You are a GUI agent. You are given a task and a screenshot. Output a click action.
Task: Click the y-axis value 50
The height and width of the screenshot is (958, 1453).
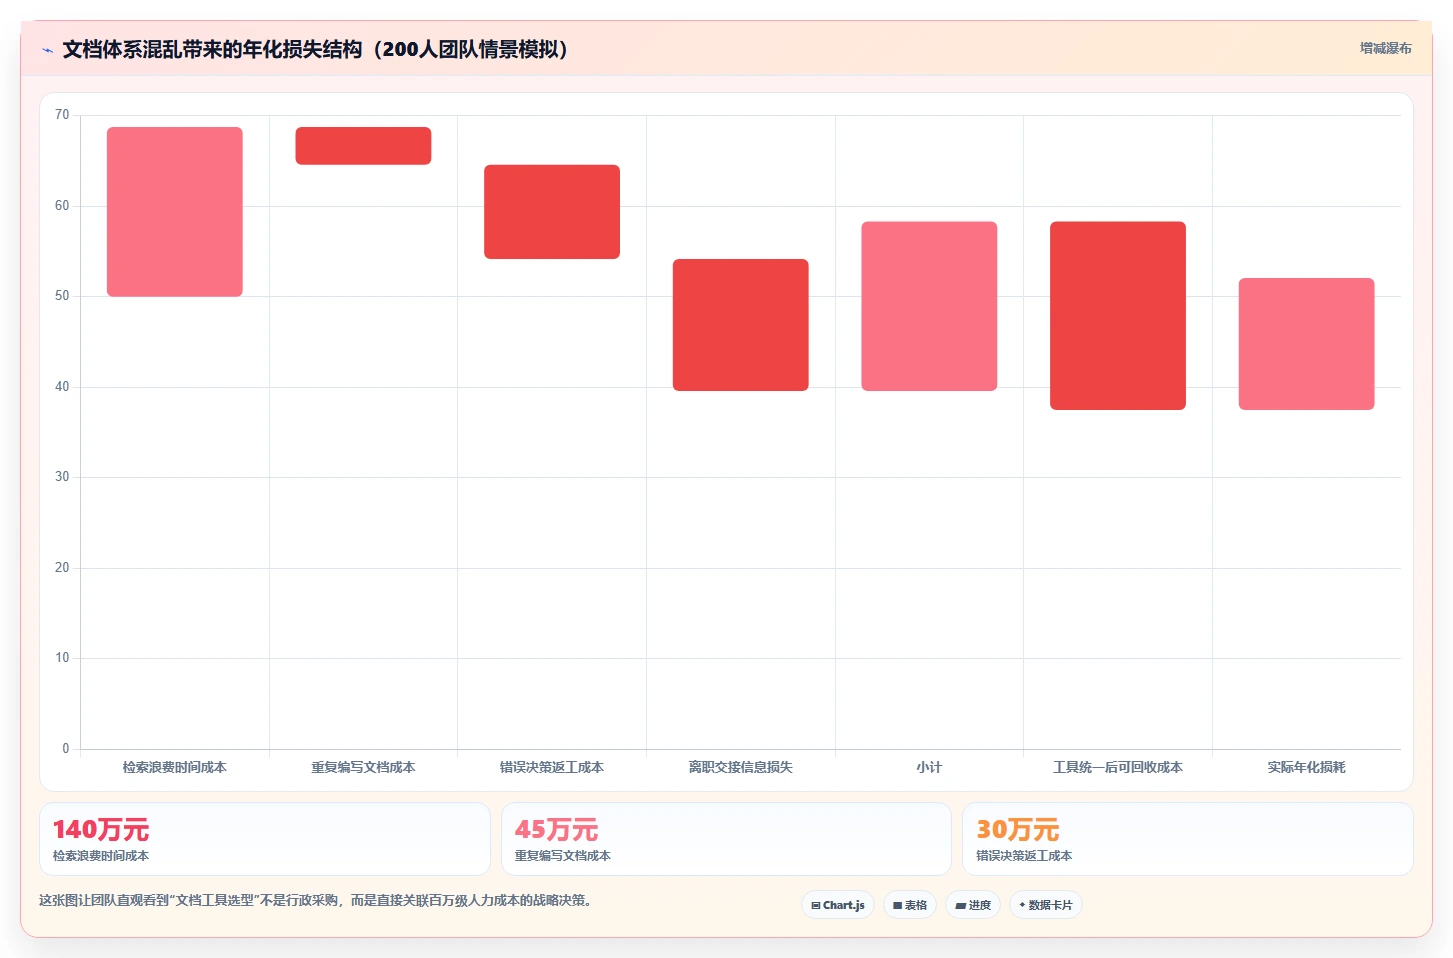pyautogui.click(x=62, y=296)
